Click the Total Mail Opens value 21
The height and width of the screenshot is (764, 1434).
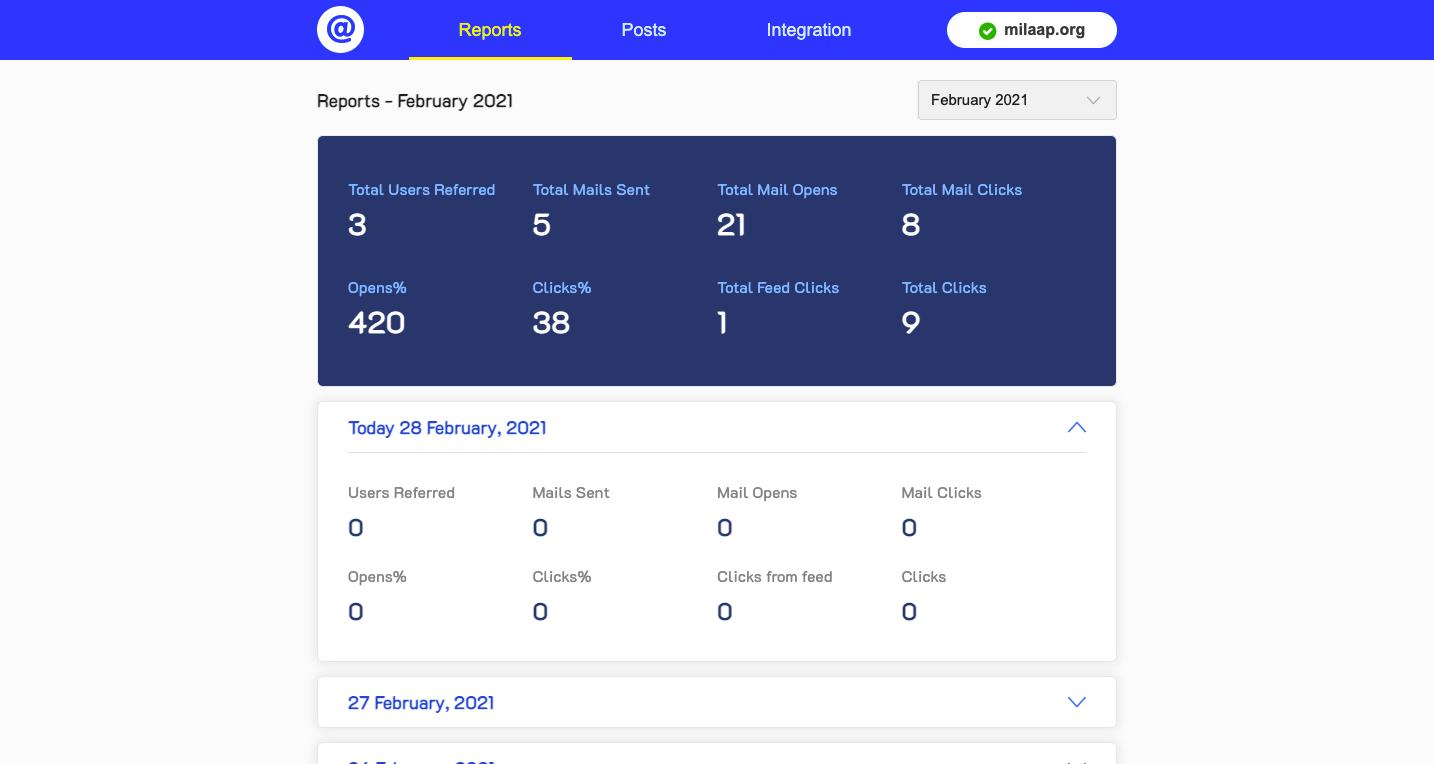(731, 225)
